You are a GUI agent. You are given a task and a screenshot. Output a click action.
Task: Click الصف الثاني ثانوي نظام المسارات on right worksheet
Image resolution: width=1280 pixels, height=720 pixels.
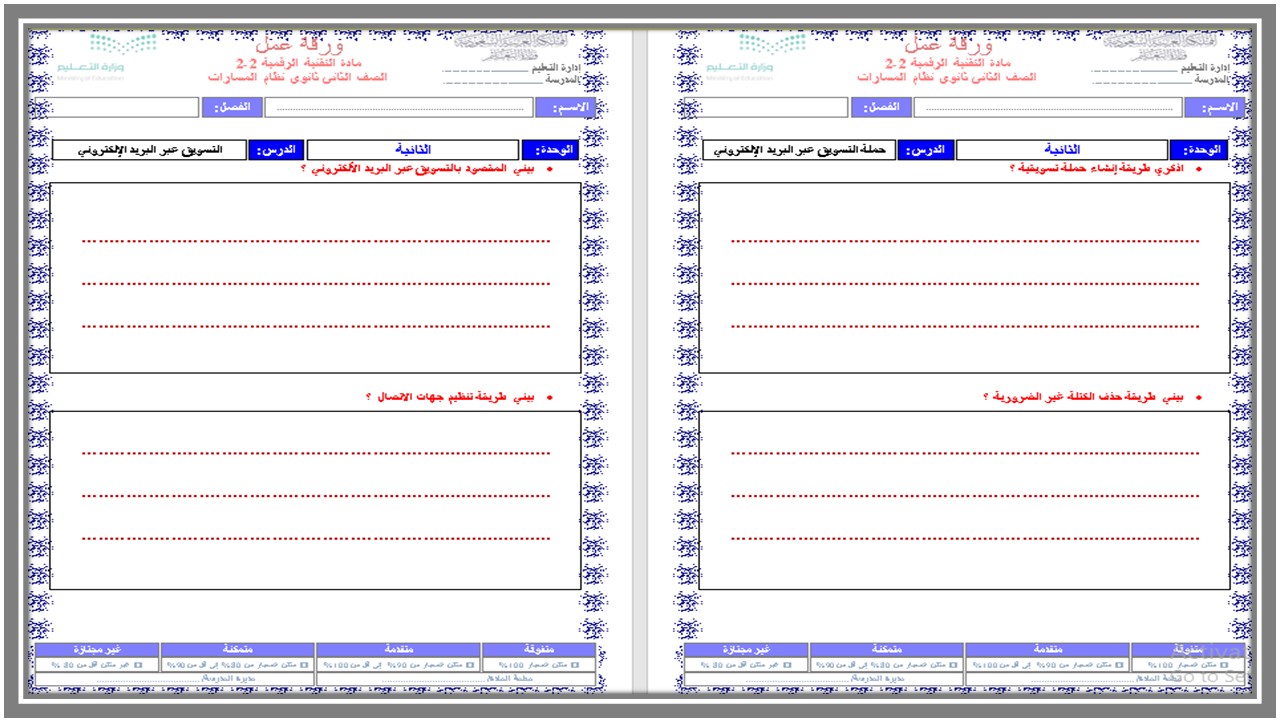tap(945, 77)
